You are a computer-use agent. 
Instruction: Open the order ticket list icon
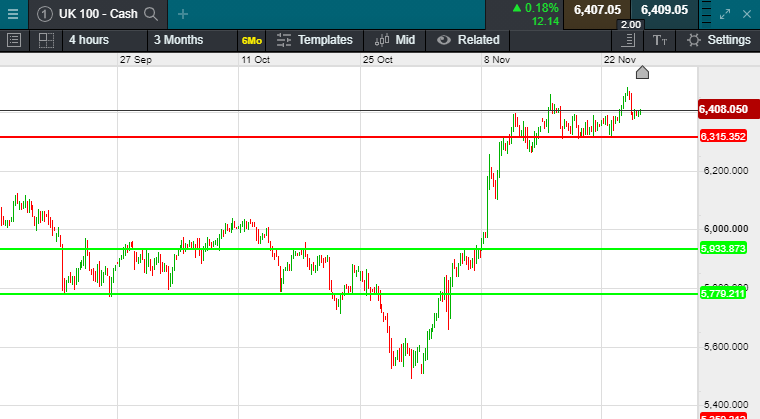click(14, 40)
